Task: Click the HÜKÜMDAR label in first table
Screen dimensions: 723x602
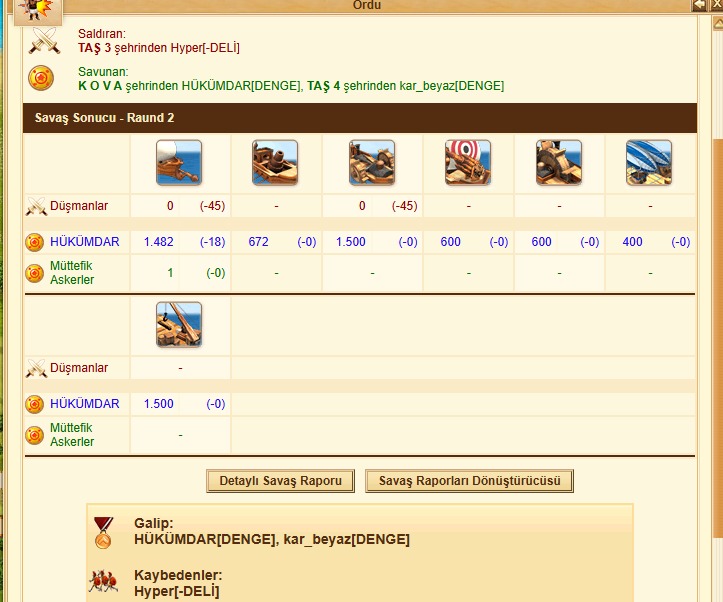Action: tap(85, 242)
